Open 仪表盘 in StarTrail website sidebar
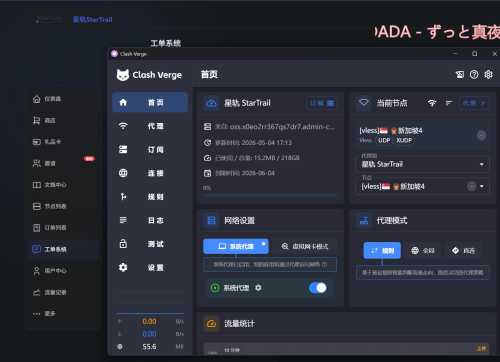This screenshot has width=500, height=362. [63, 99]
